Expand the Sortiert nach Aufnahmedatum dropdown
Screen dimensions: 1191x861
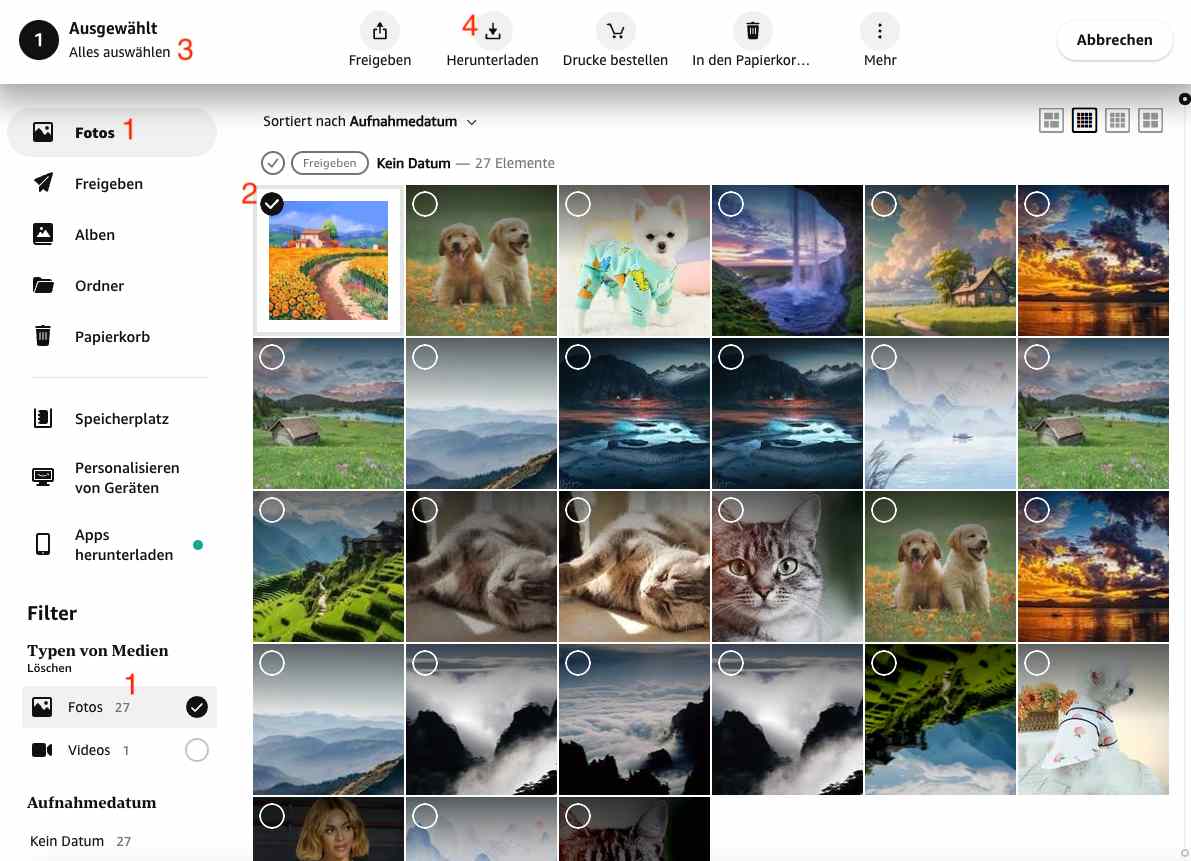click(x=370, y=121)
